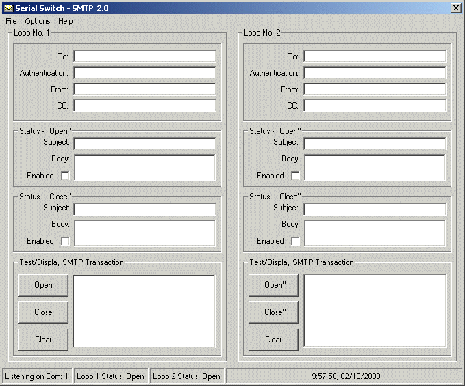
Task: Open the Help menu
Action: click(x=66, y=21)
